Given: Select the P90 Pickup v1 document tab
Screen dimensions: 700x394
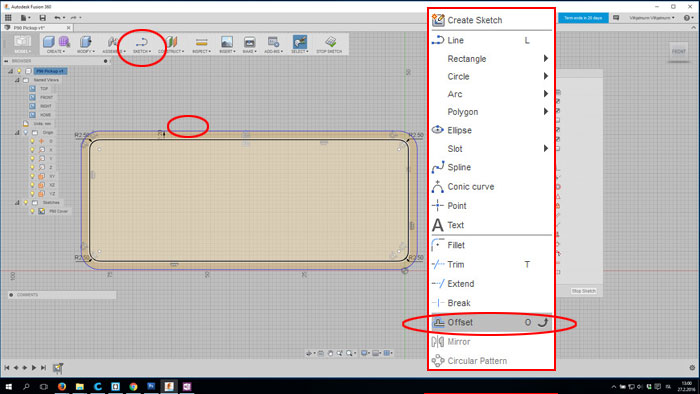Looking at the screenshot, I should 29,28.
